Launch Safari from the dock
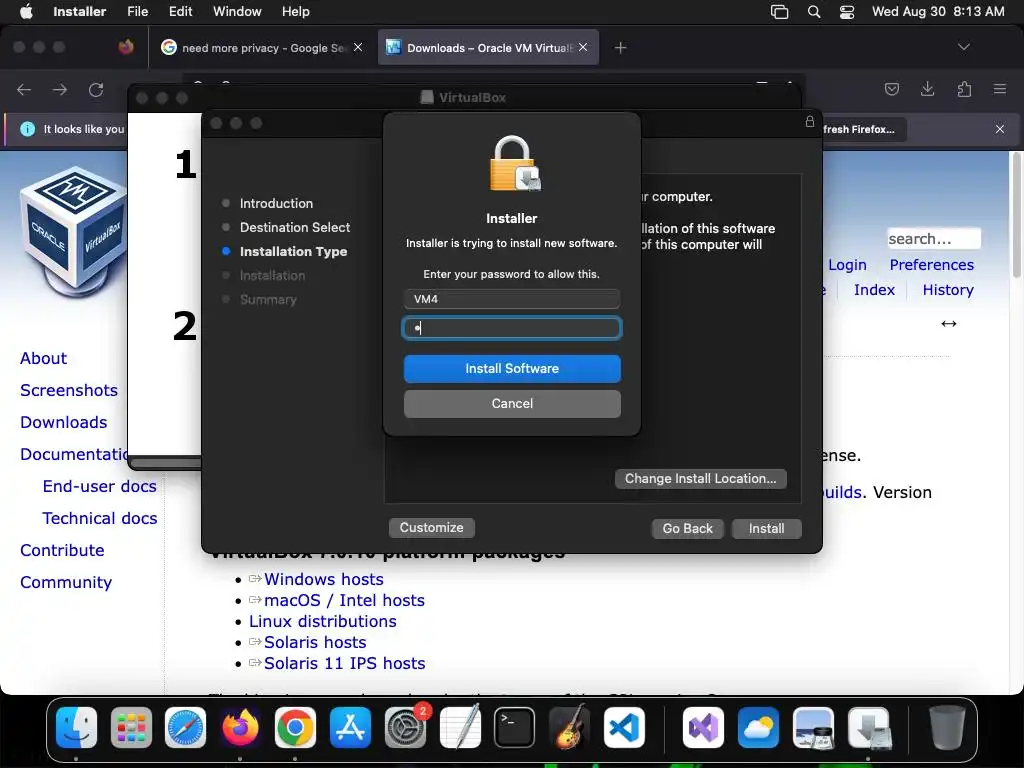 coord(185,728)
